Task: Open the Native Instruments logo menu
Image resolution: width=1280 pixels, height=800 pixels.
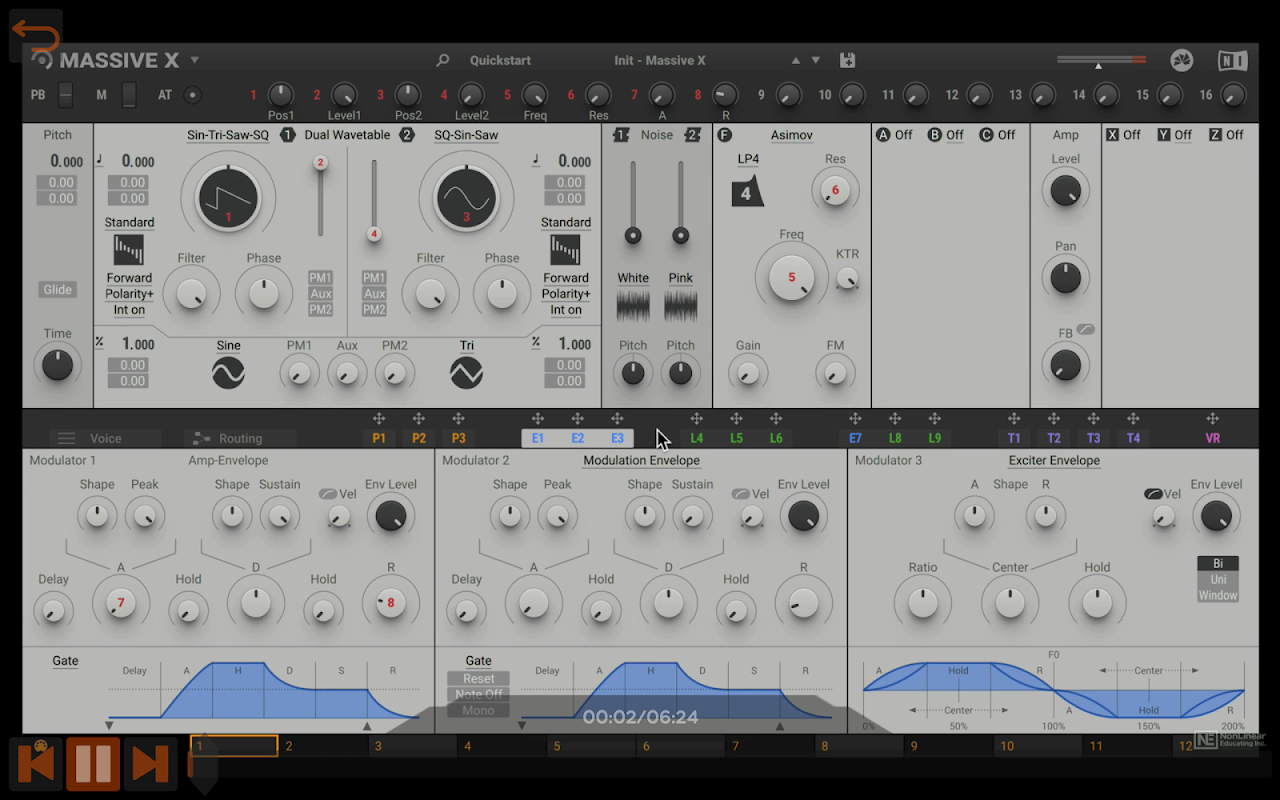Action: coord(1232,61)
